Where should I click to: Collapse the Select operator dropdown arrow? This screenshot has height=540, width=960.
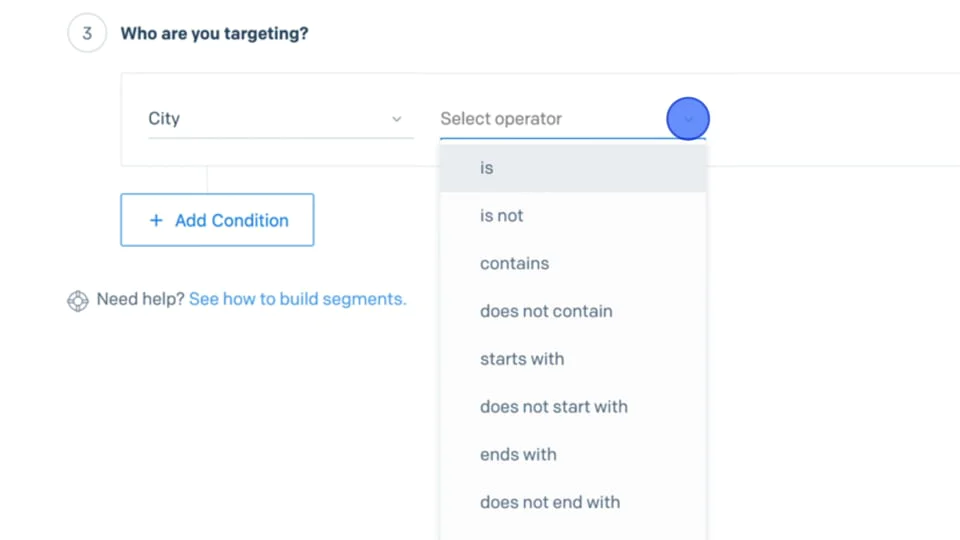(688, 119)
